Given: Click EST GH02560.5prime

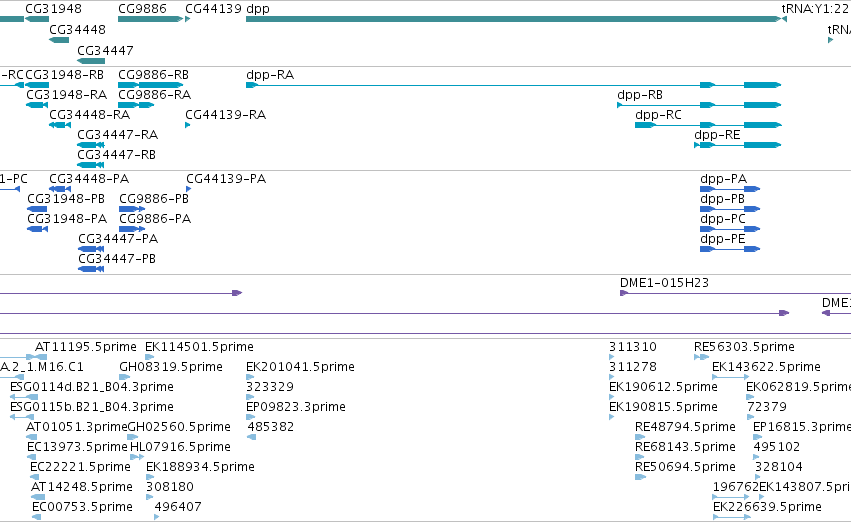Looking at the screenshot, I should point(133,438).
